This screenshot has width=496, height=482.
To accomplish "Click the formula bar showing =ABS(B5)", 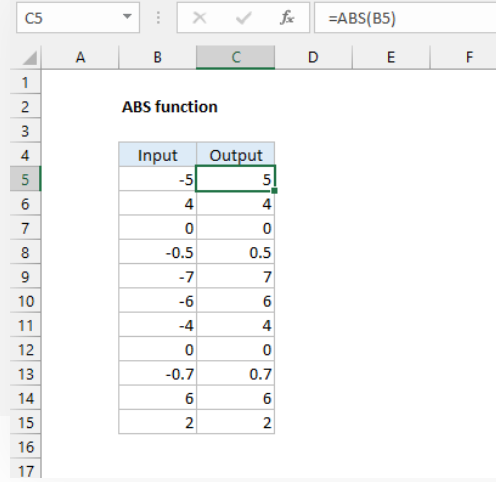I will (x=405, y=18).
